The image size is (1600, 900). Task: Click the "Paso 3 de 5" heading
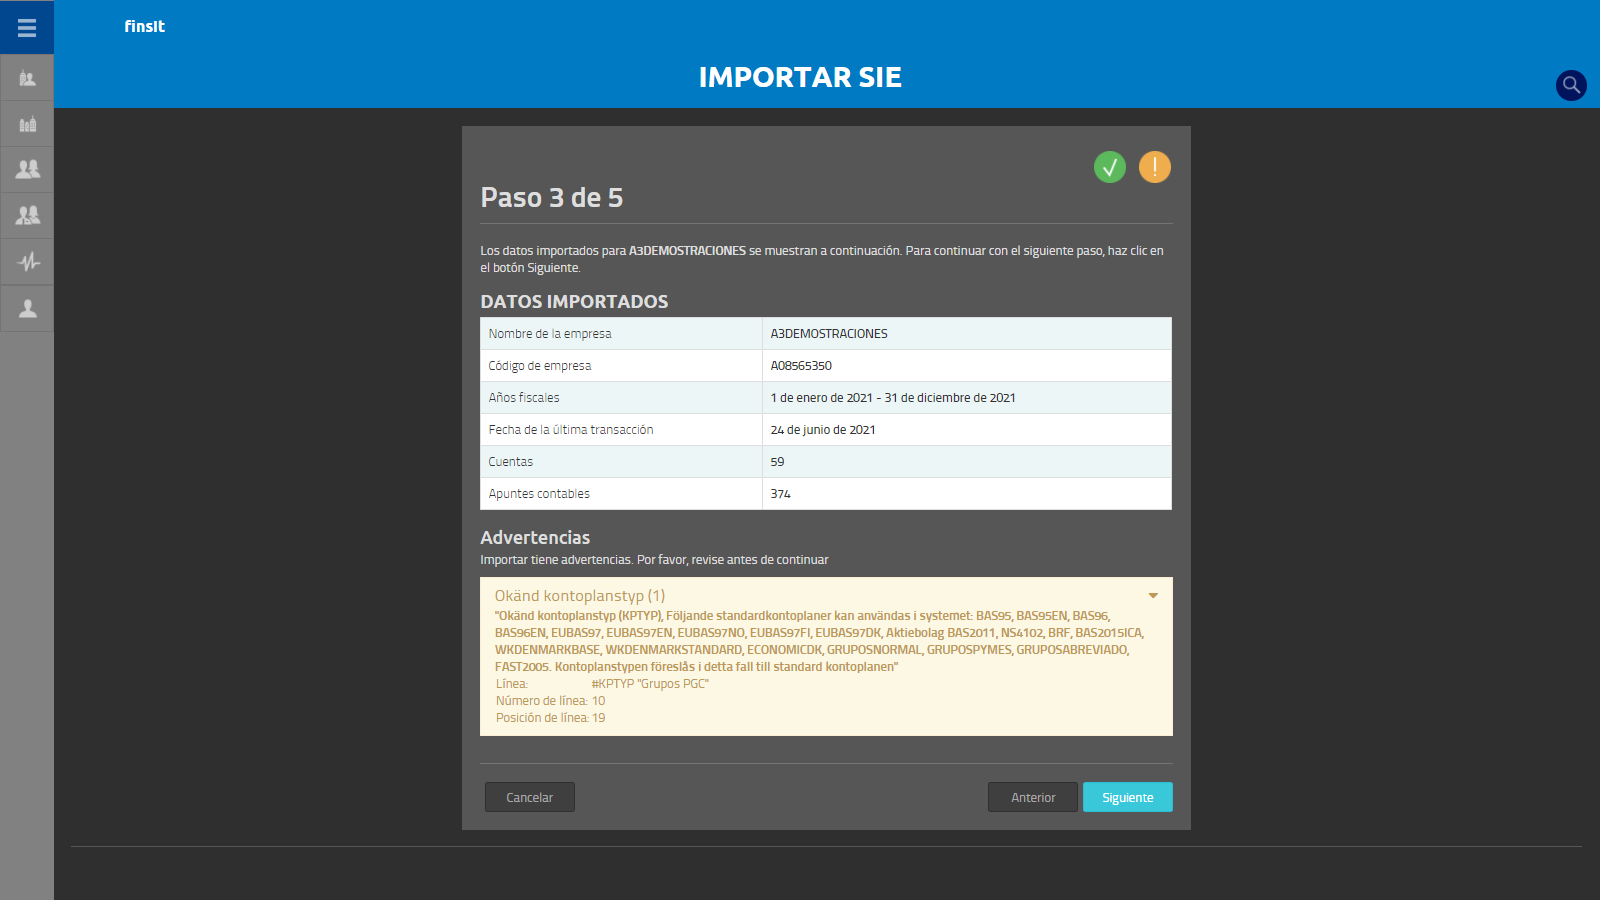click(552, 198)
